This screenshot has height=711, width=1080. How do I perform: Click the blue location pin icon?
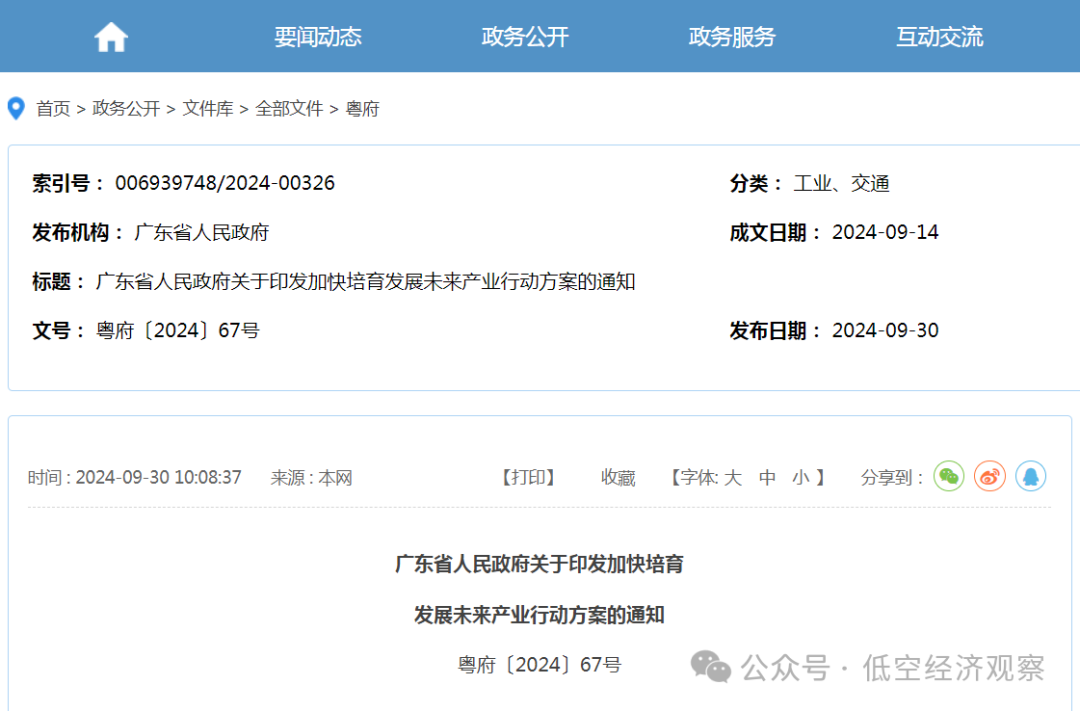coord(16,109)
